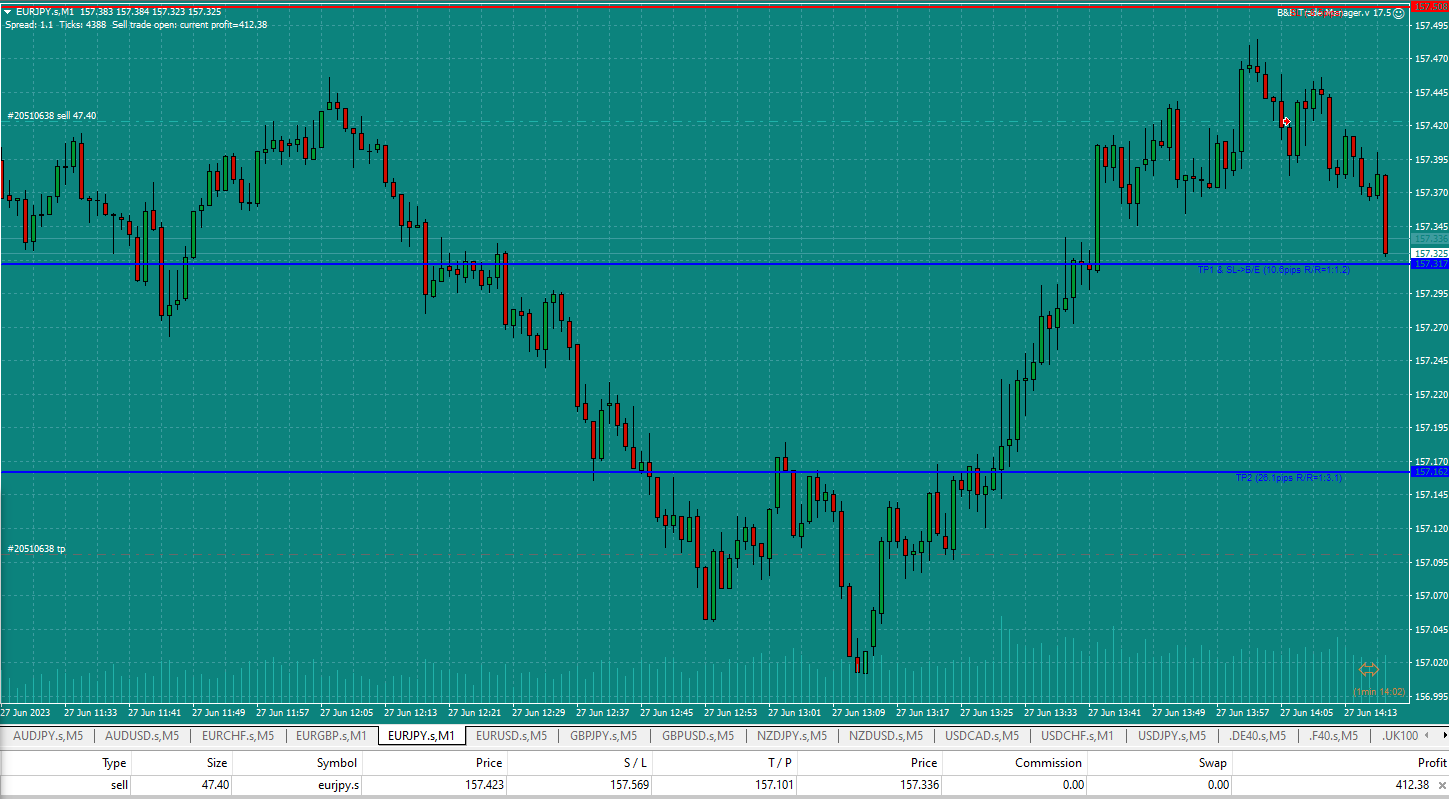Click the #20510638 sell 47.40 order label
Screen dimensions: 1449x799
click(x=52, y=116)
